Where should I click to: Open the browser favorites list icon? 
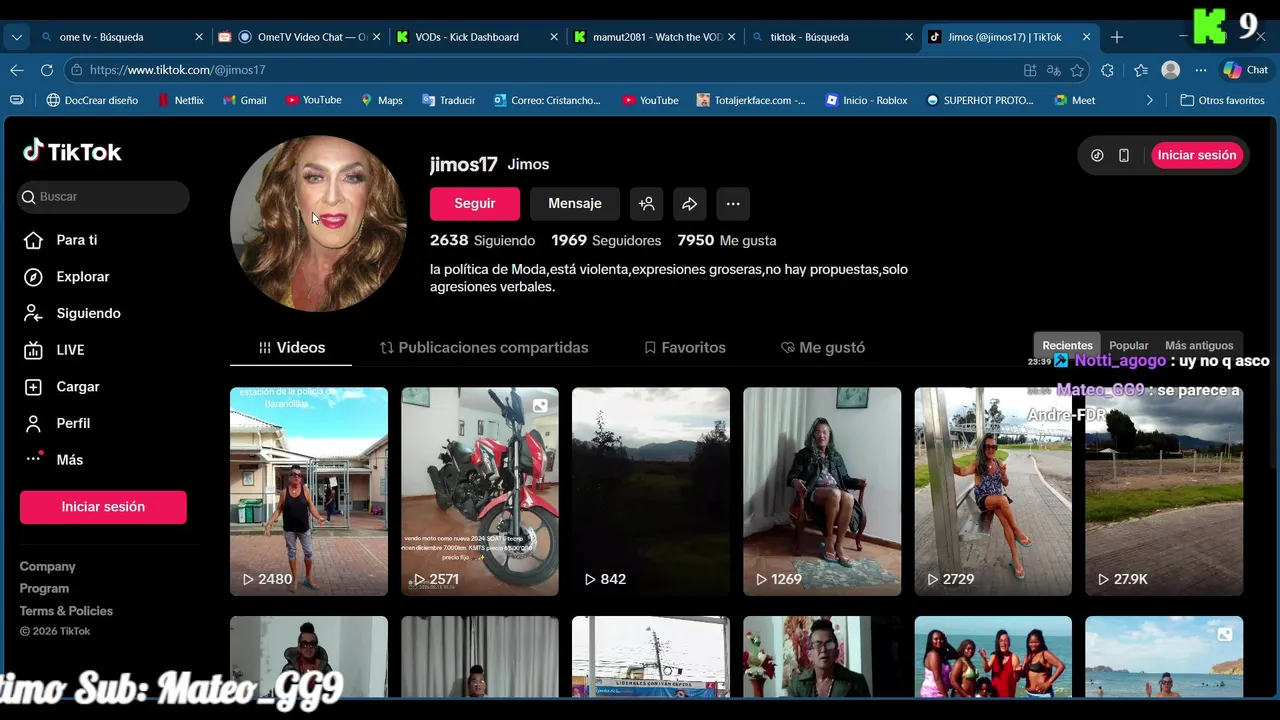pyautogui.click(x=1141, y=70)
